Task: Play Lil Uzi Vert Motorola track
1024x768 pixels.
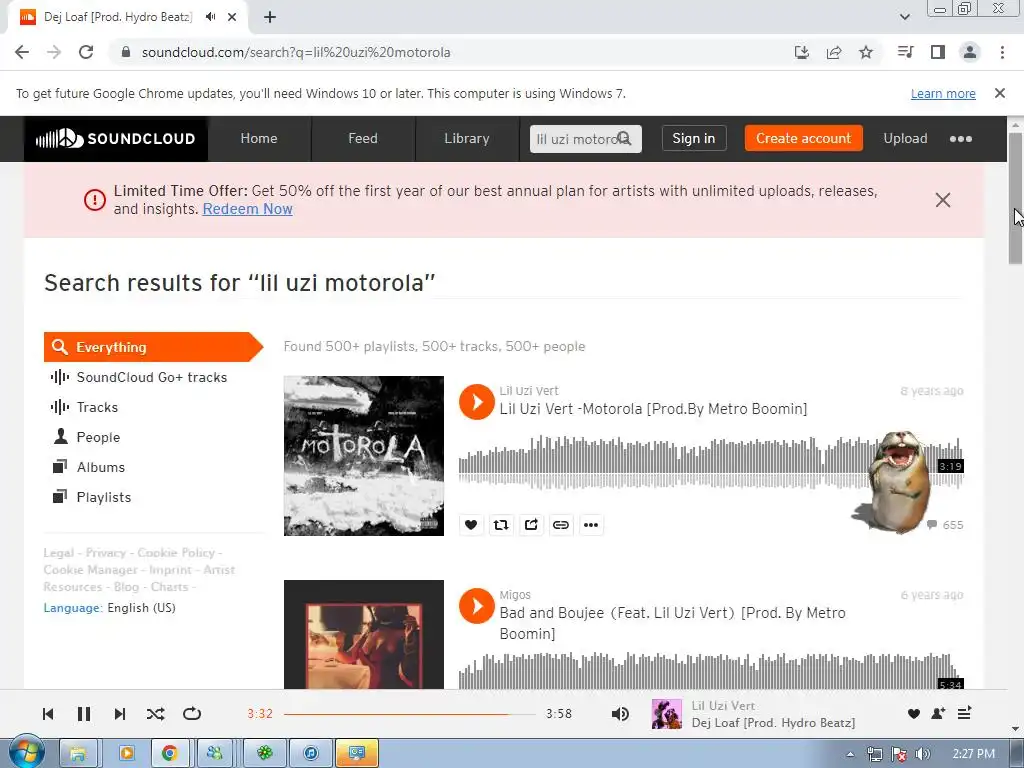Action: (477, 402)
